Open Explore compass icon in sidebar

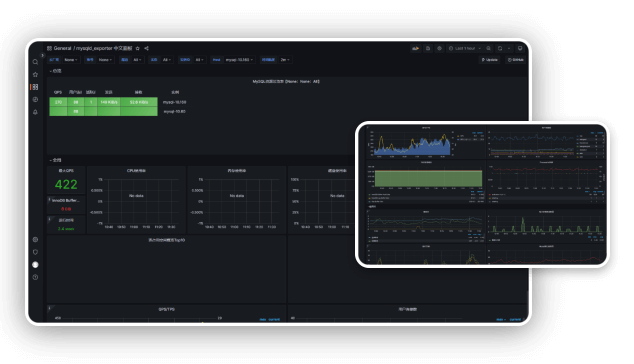tap(35, 99)
